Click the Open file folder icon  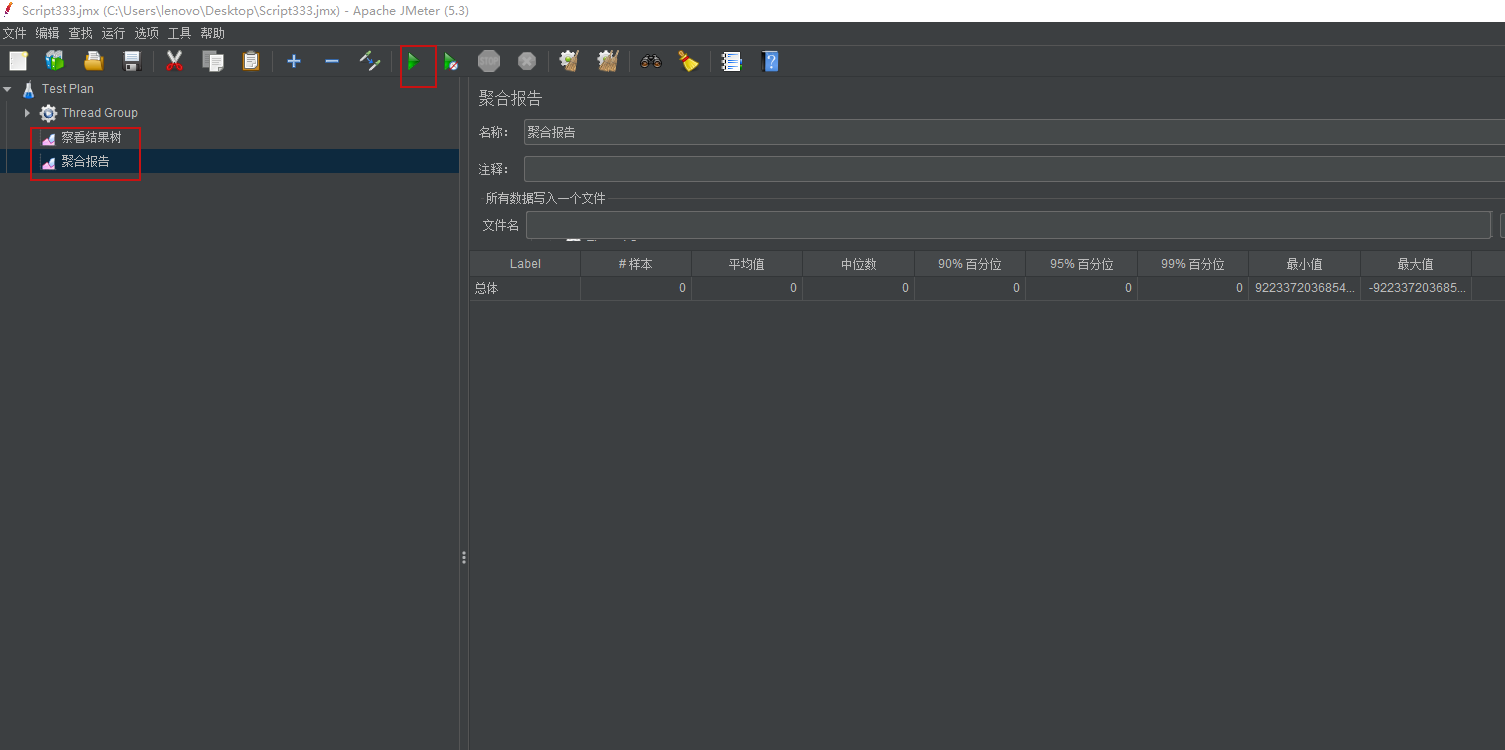coord(93,61)
